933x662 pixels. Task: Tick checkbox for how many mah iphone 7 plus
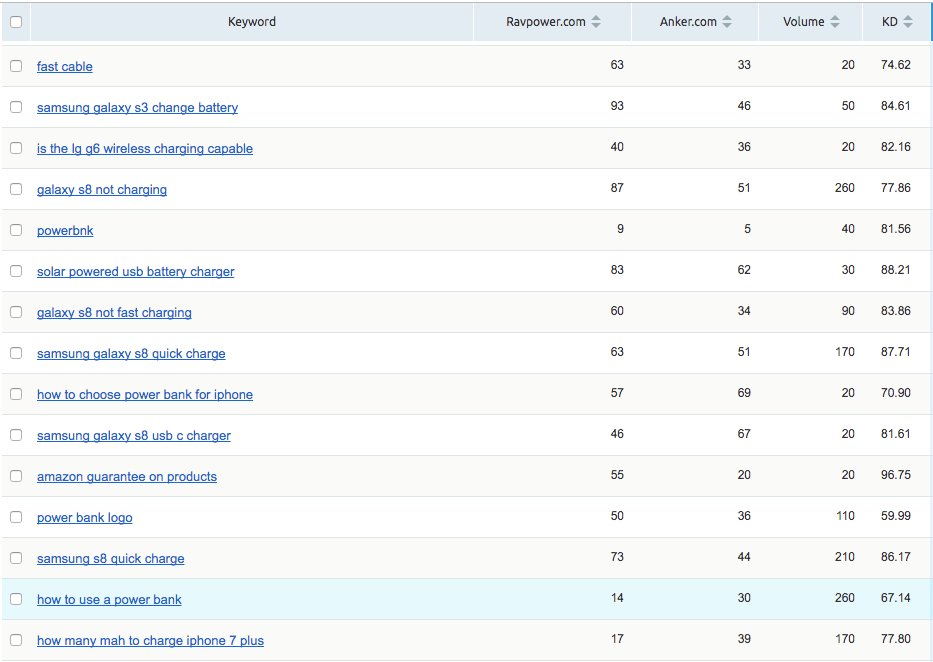point(16,641)
